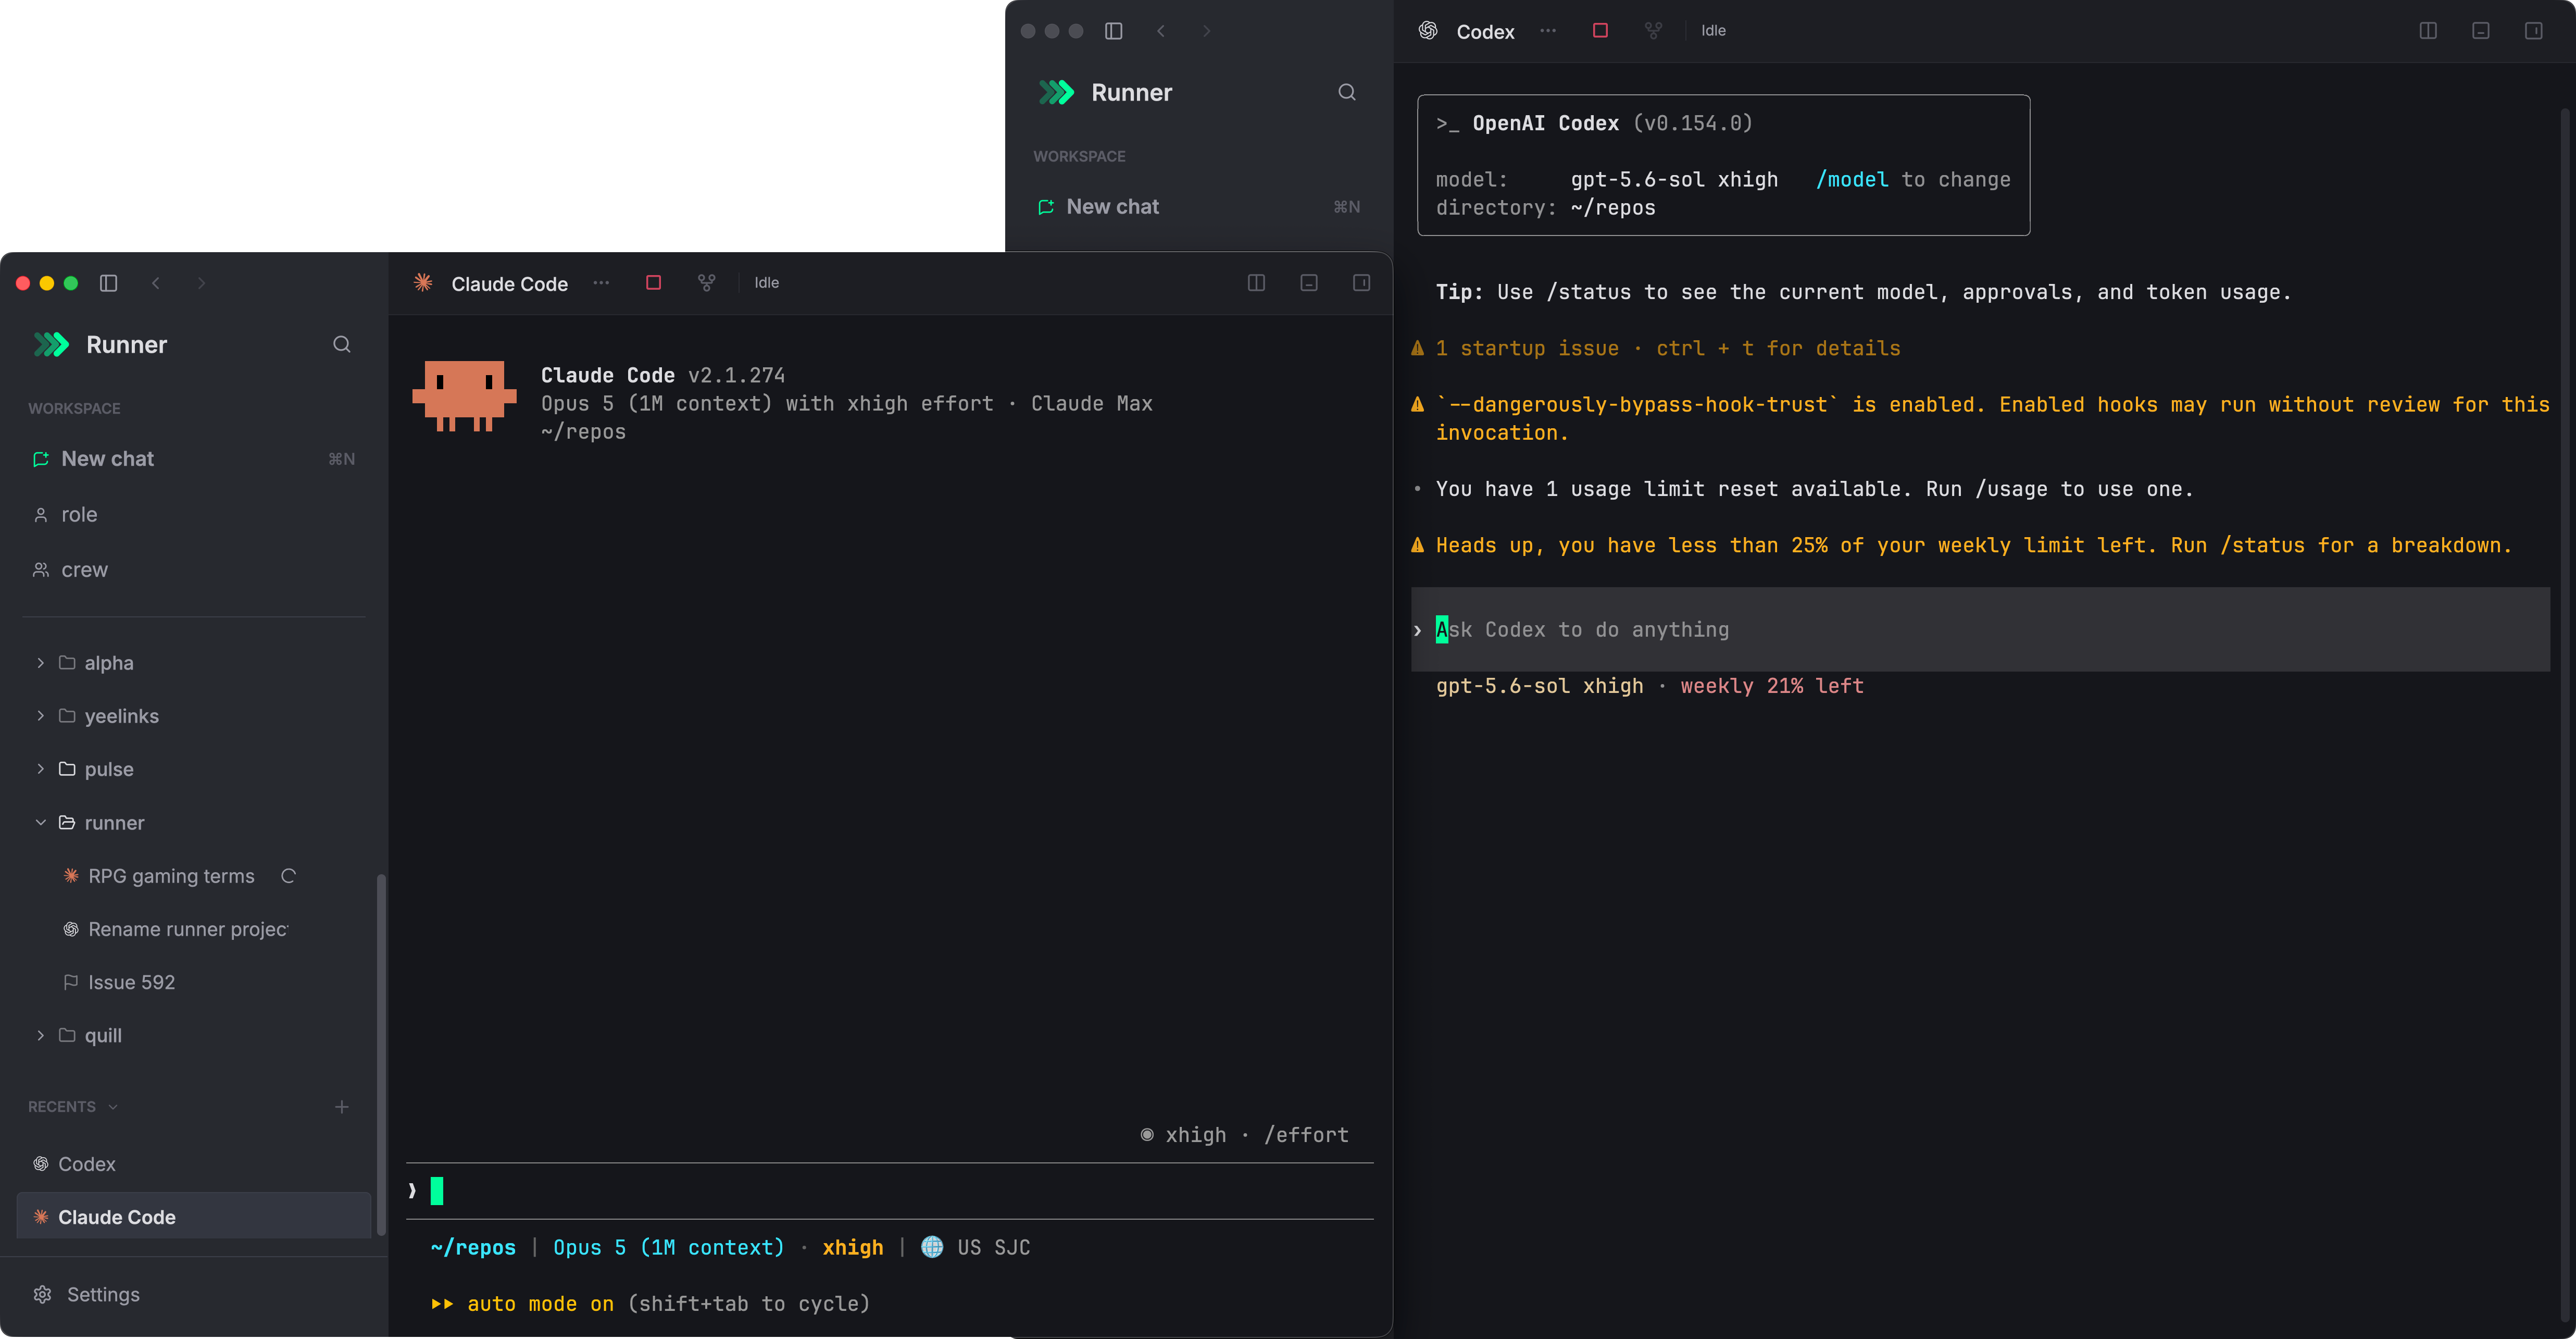
Task: Split pane vertically in Claude Code header
Action: tap(1256, 283)
